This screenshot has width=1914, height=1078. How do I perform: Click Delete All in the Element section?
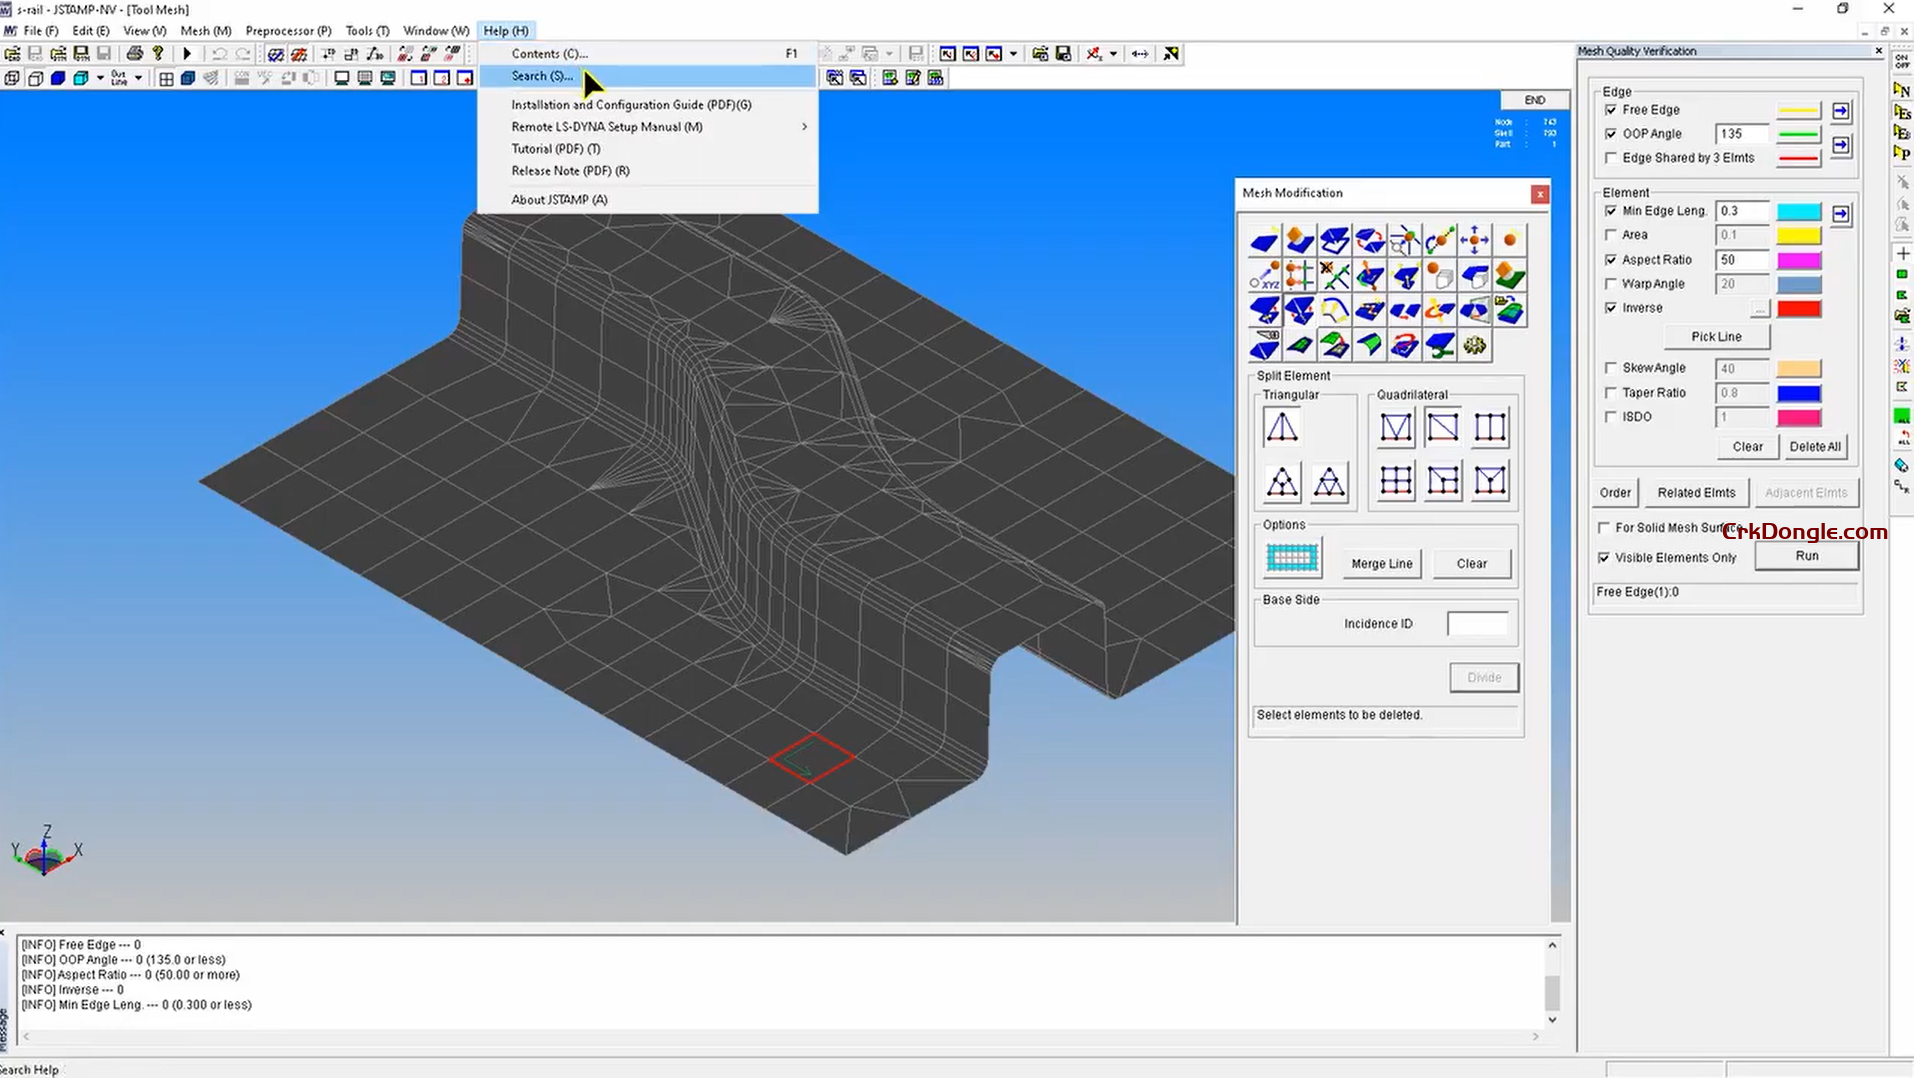point(1815,447)
